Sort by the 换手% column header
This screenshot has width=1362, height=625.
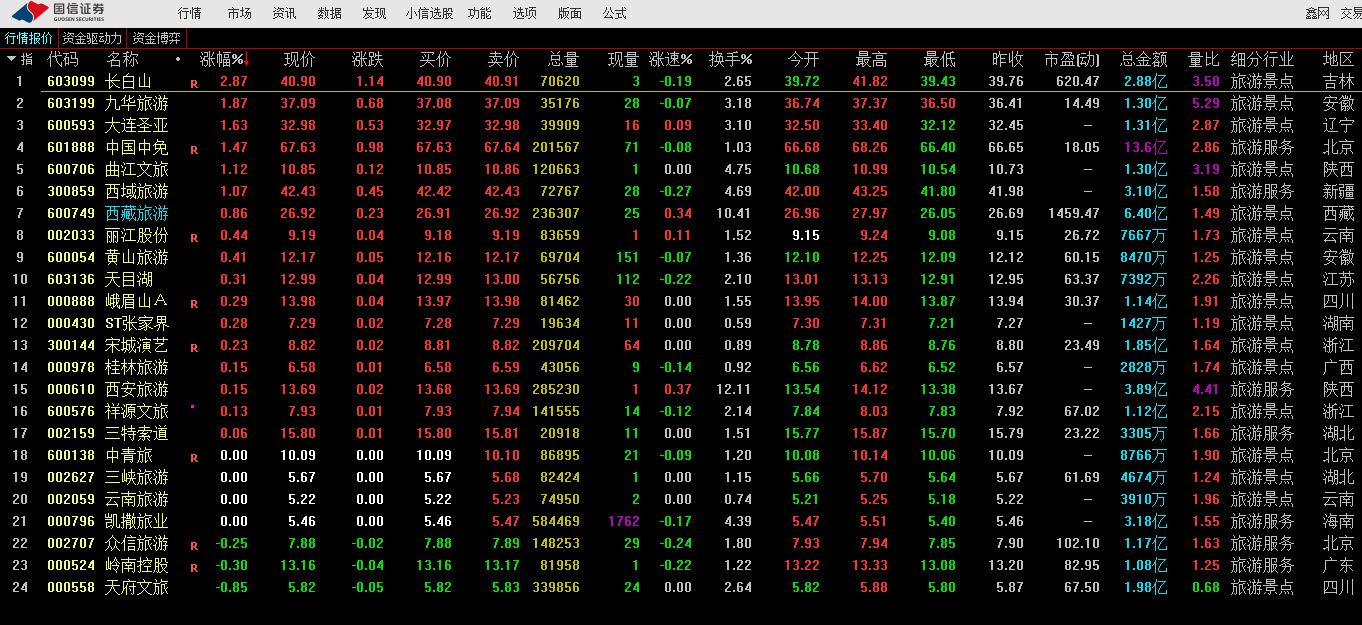[x=730, y=59]
